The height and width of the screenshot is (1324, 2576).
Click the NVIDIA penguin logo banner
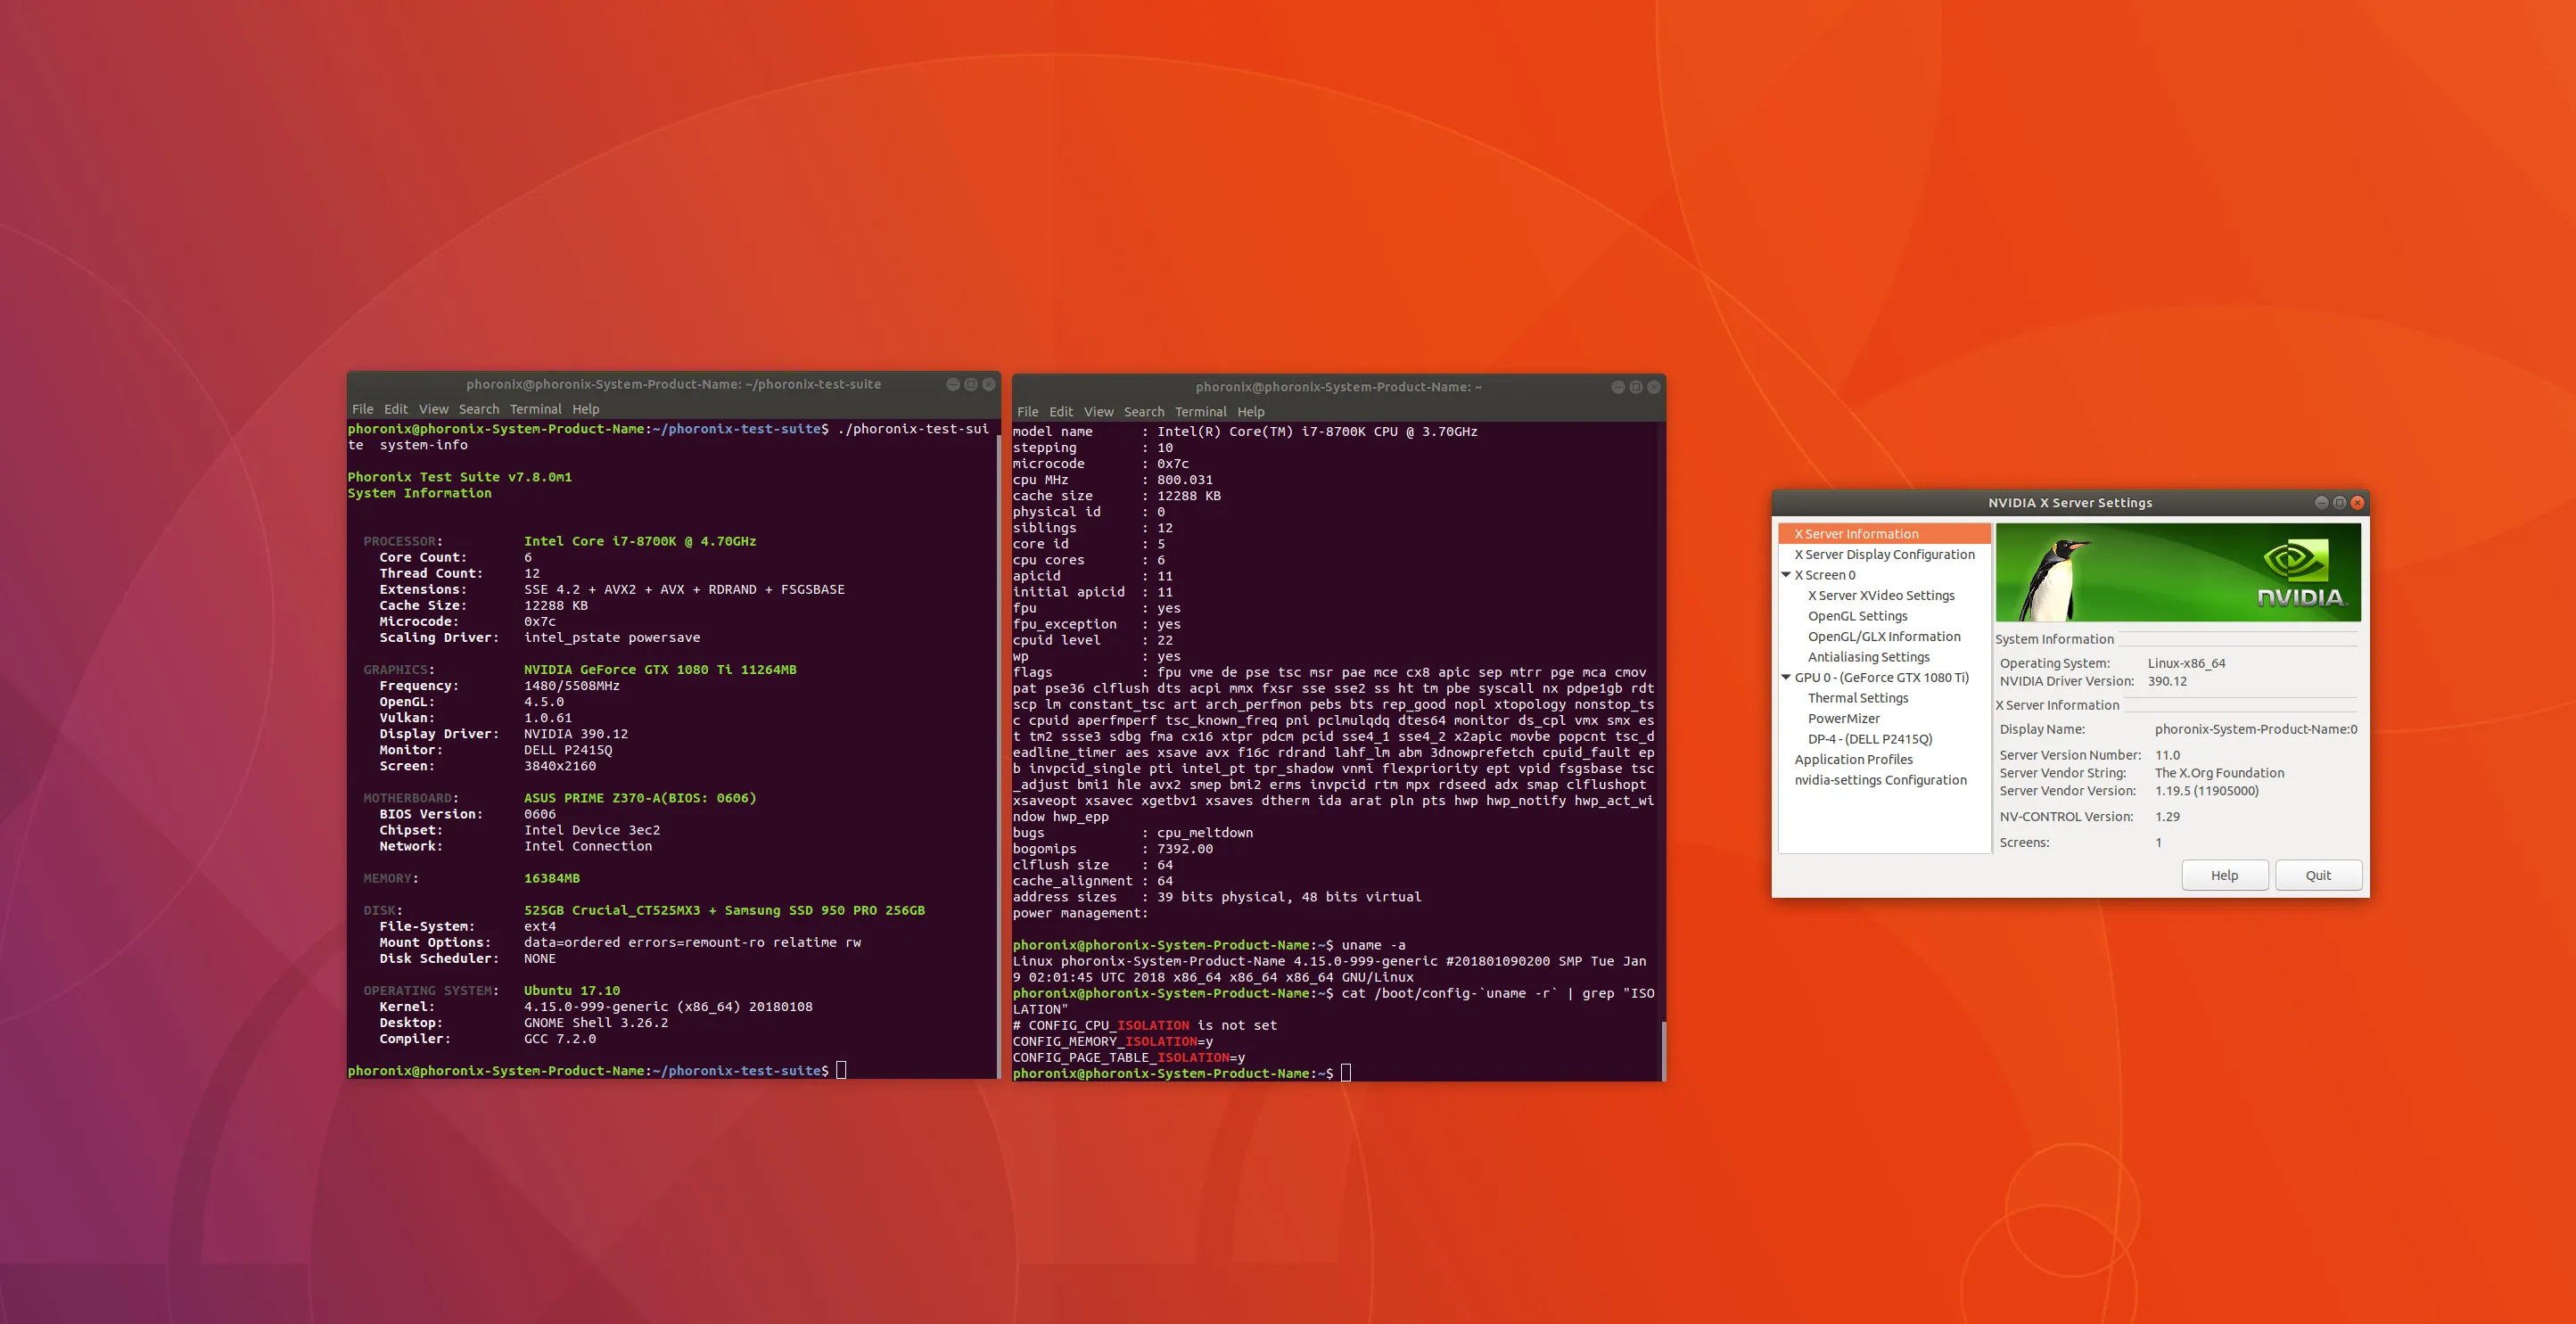[x=2178, y=572]
